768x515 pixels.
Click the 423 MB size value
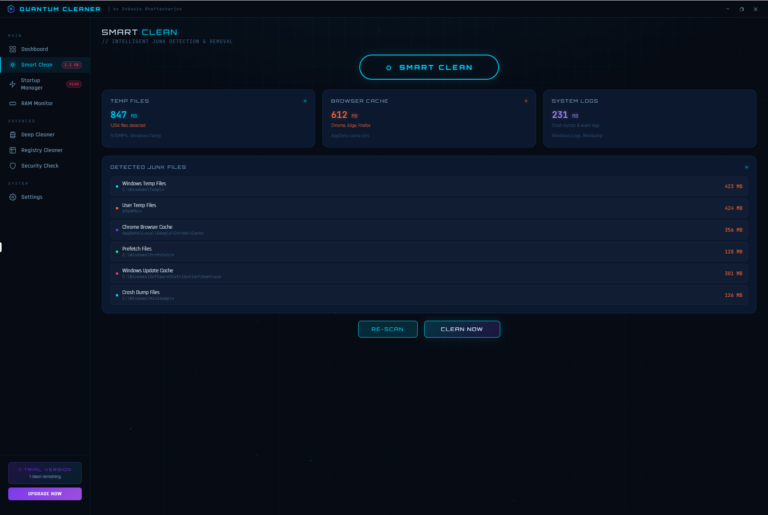[733, 186]
